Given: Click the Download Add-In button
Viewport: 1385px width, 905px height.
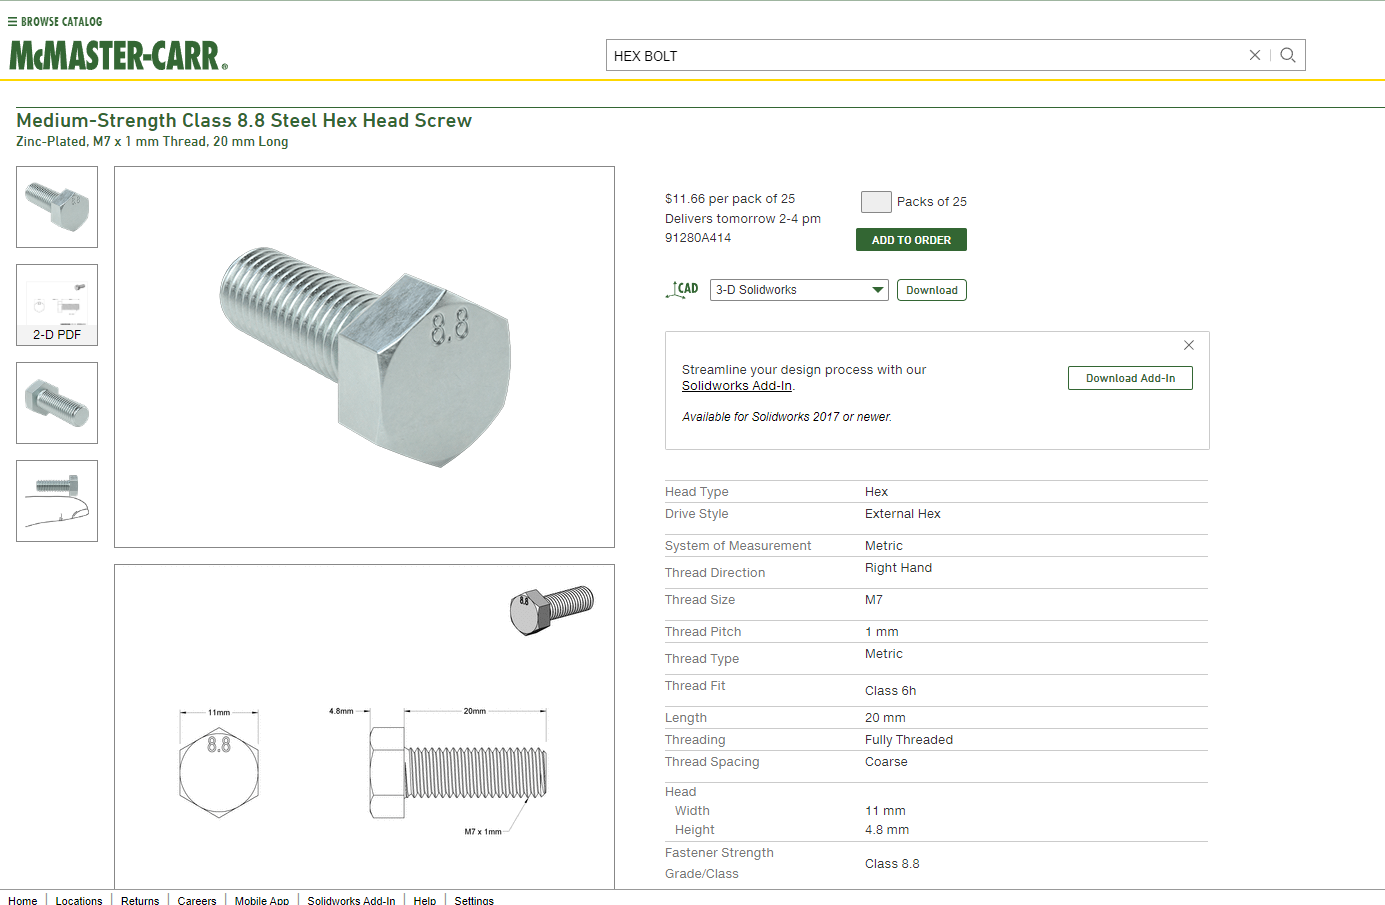Looking at the screenshot, I should pos(1130,378).
